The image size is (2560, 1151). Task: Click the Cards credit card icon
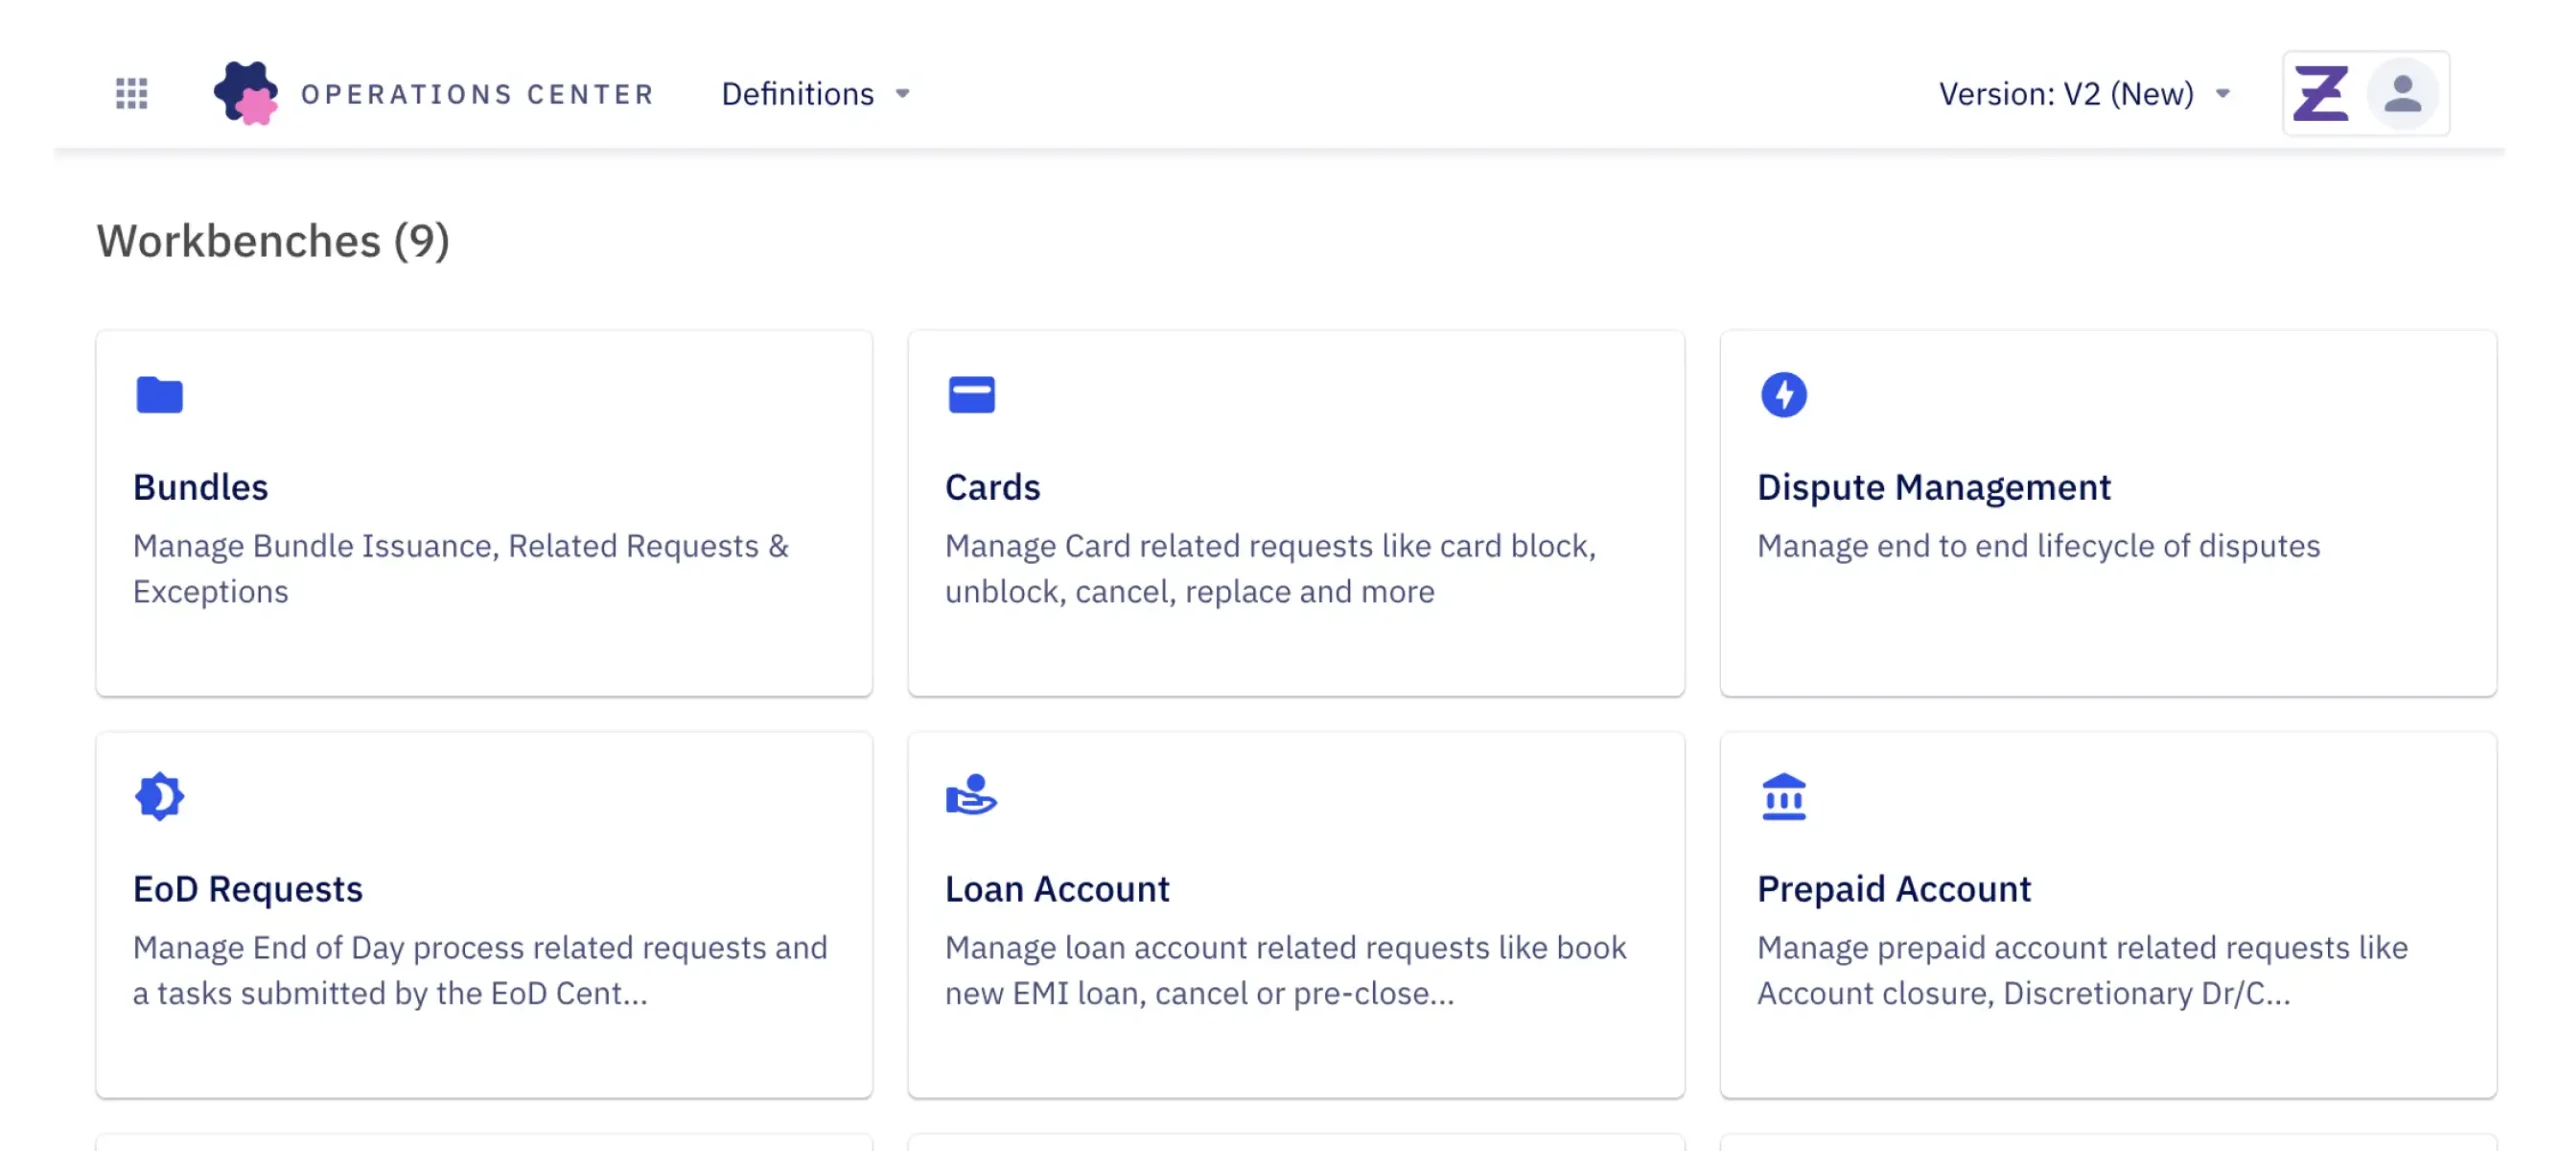971,395
